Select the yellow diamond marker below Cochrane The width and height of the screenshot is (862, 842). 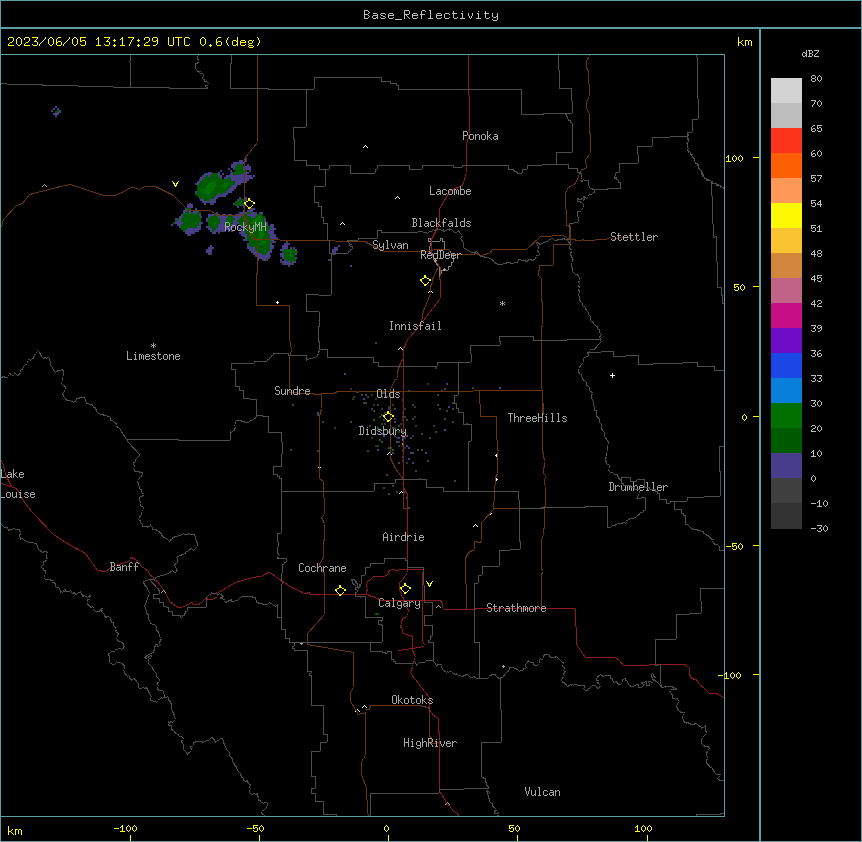coord(340,590)
